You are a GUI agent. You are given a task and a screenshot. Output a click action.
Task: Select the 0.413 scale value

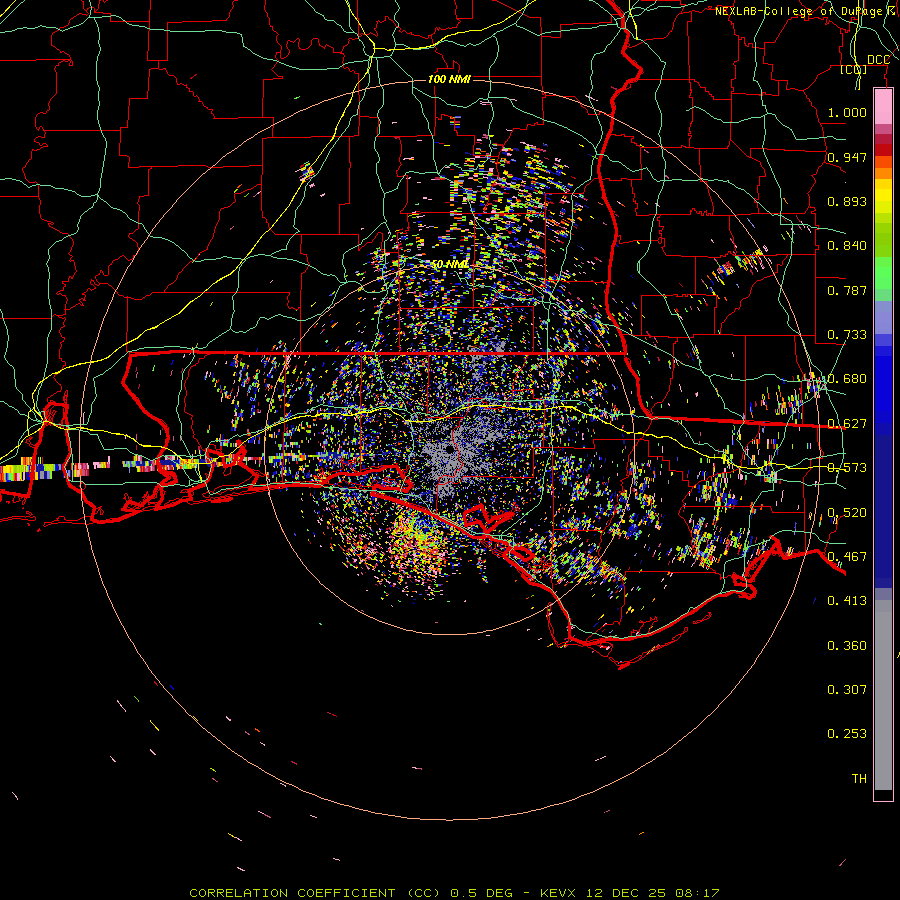coord(847,601)
